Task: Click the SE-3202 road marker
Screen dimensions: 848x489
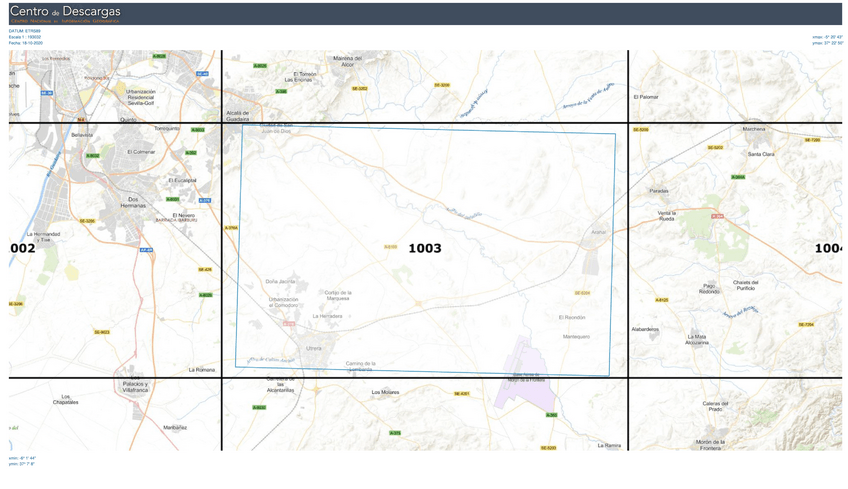Action: click(360, 88)
